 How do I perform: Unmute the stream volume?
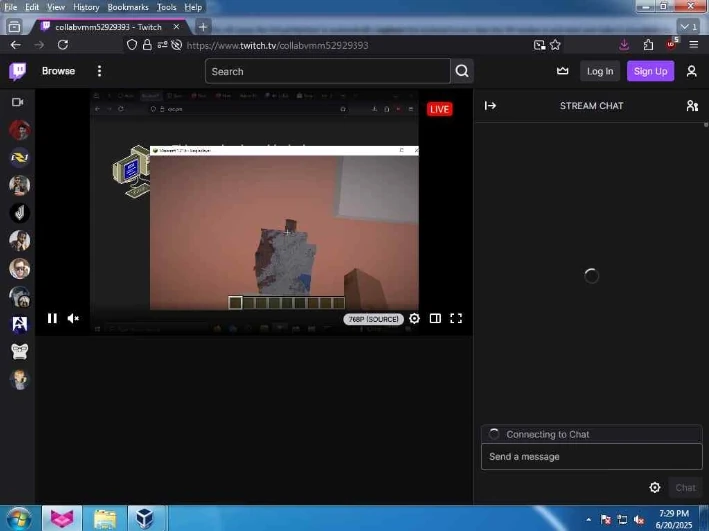coord(73,318)
